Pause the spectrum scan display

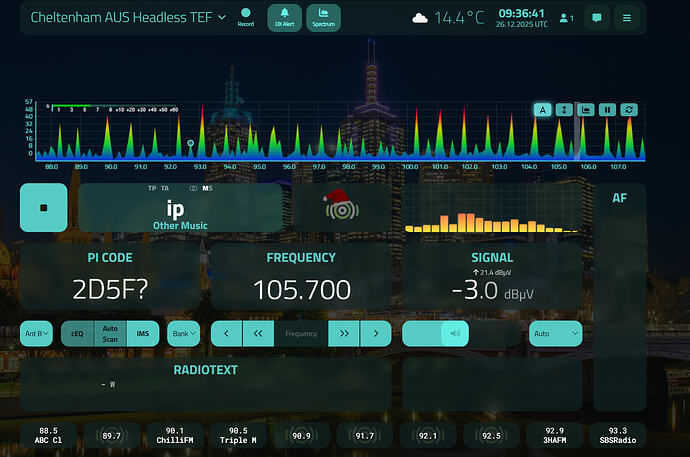click(x=607, y=110)
